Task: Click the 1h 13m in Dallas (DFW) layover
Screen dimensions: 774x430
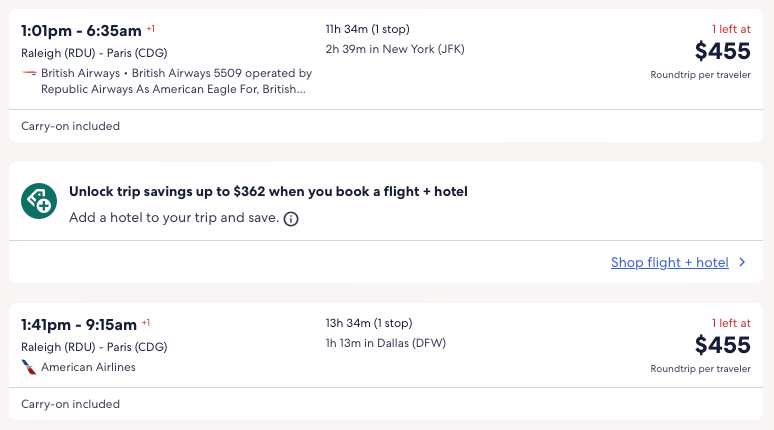Action: click(x=385, y=343)
